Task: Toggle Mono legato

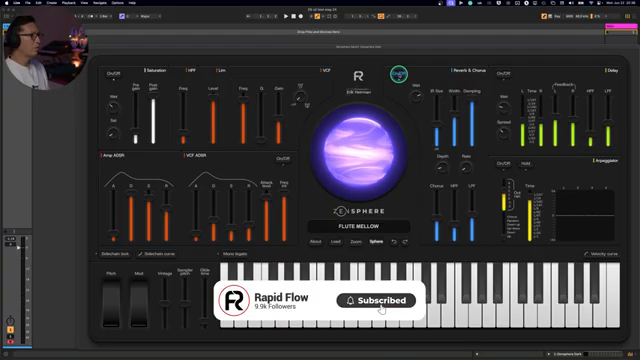Action: [235, 254]
